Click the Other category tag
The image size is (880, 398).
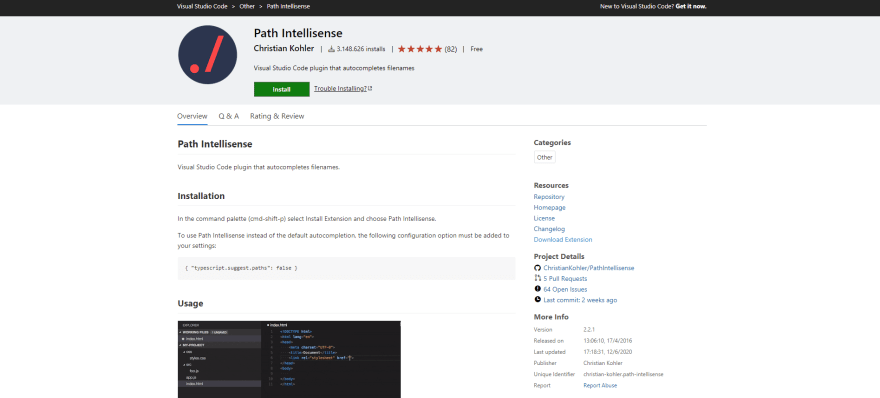544,157
